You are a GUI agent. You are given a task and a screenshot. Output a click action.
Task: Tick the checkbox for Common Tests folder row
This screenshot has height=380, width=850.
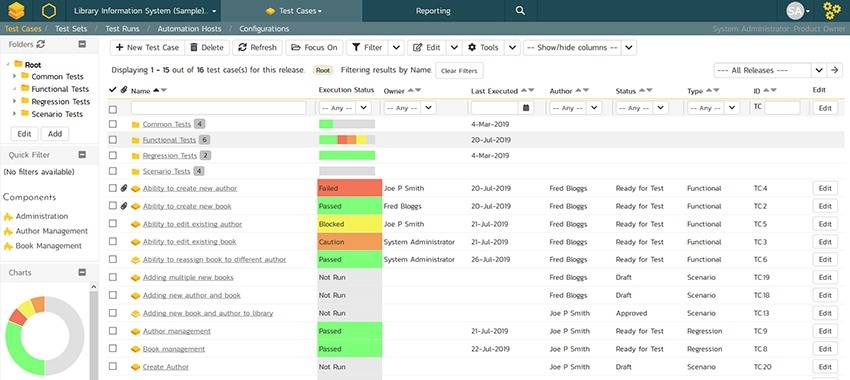coord(113,124)
